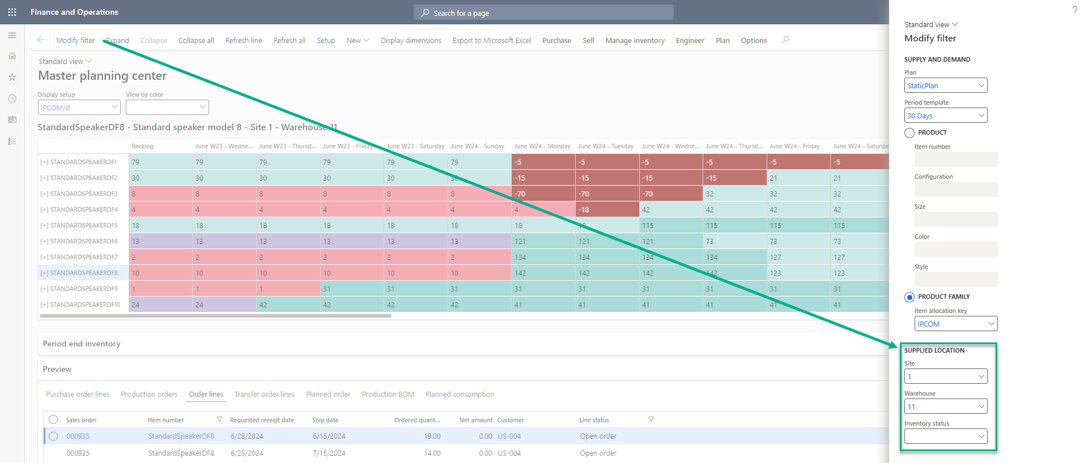The image size is (1088, 463).
Task: Select row radio for first order 000935
Action: 53,436
